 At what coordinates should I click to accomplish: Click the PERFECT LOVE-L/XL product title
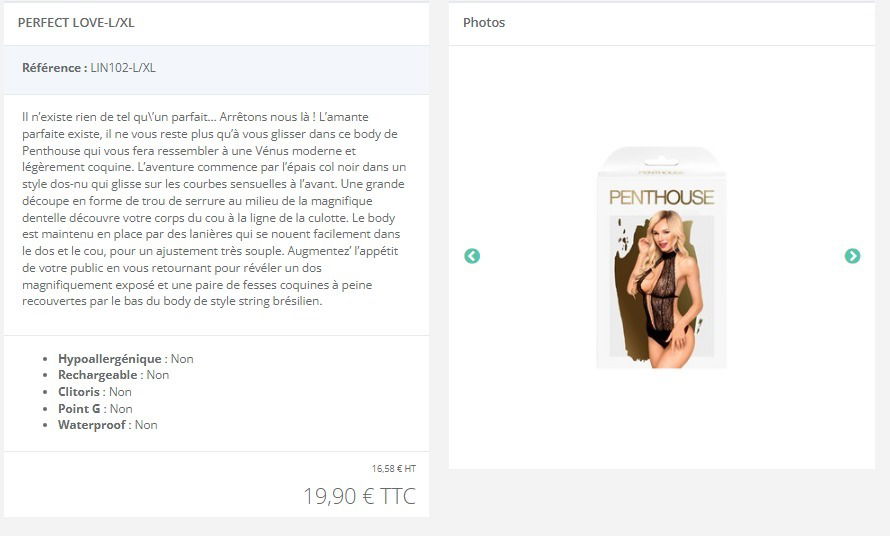[x=76, y=23]
